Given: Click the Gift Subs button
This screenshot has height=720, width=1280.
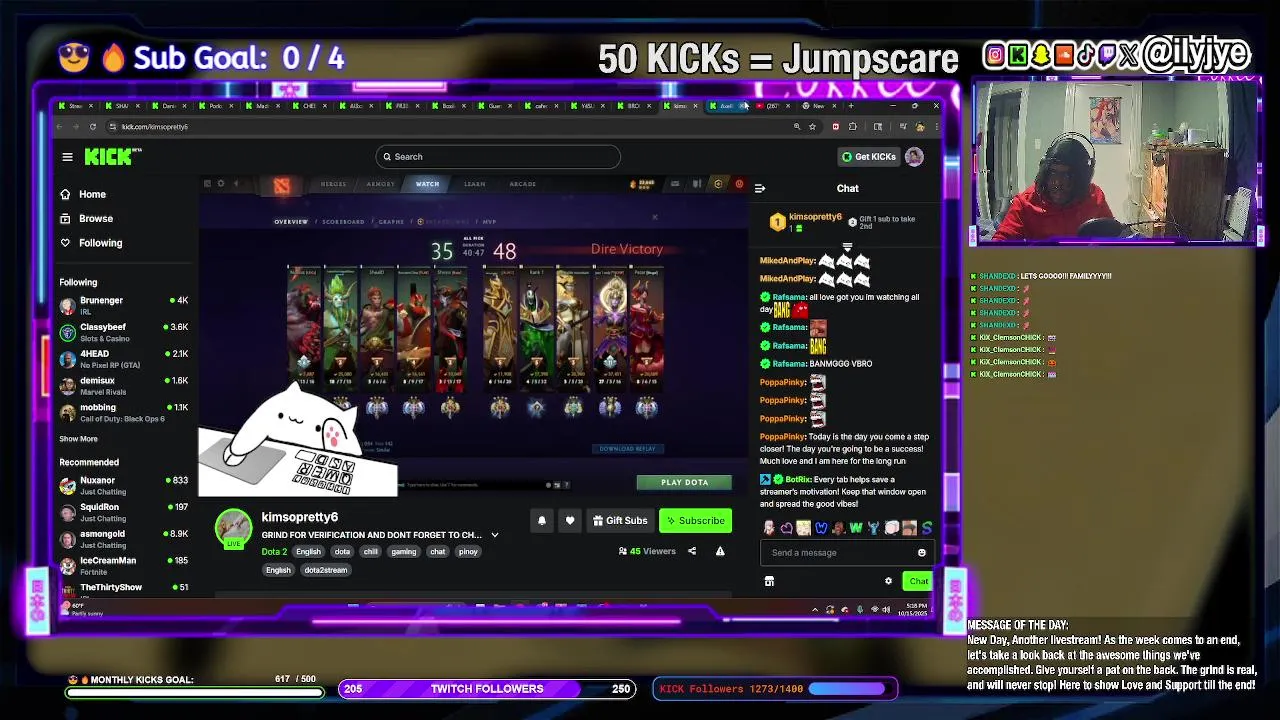Looking at the screenshot, I should [620, 520].
